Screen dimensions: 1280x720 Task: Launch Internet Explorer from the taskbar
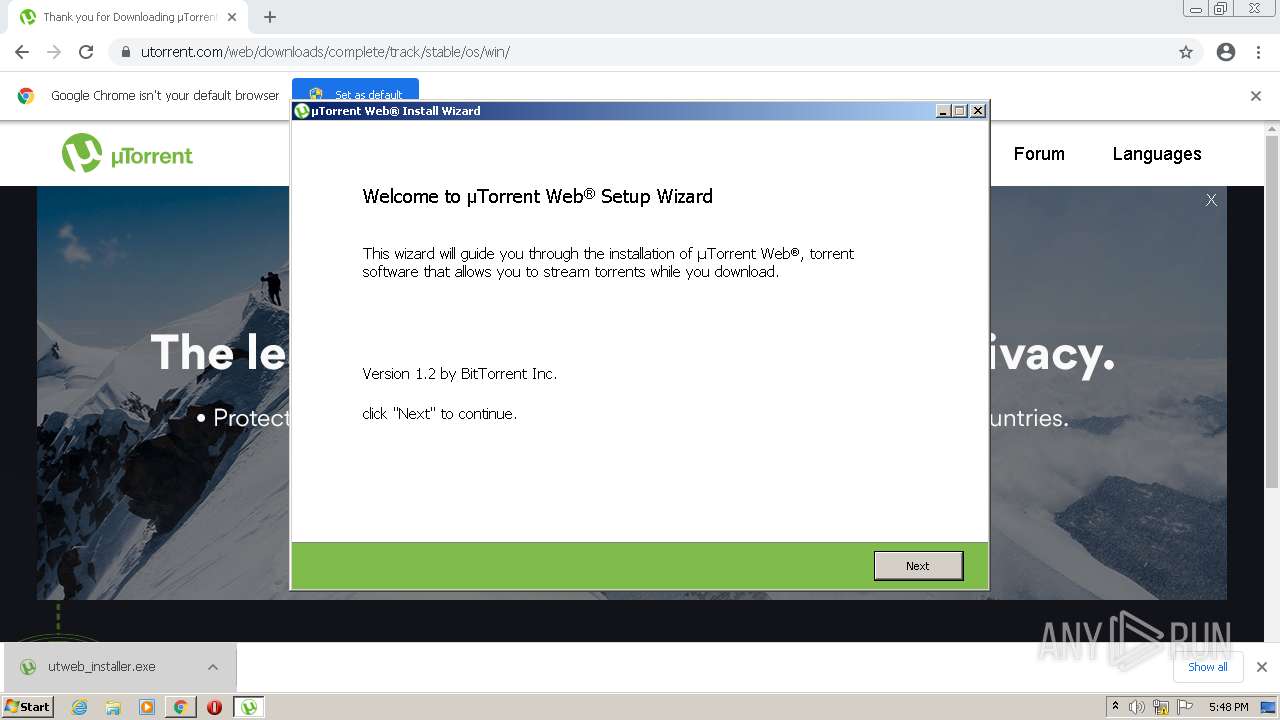click(80, 707)
